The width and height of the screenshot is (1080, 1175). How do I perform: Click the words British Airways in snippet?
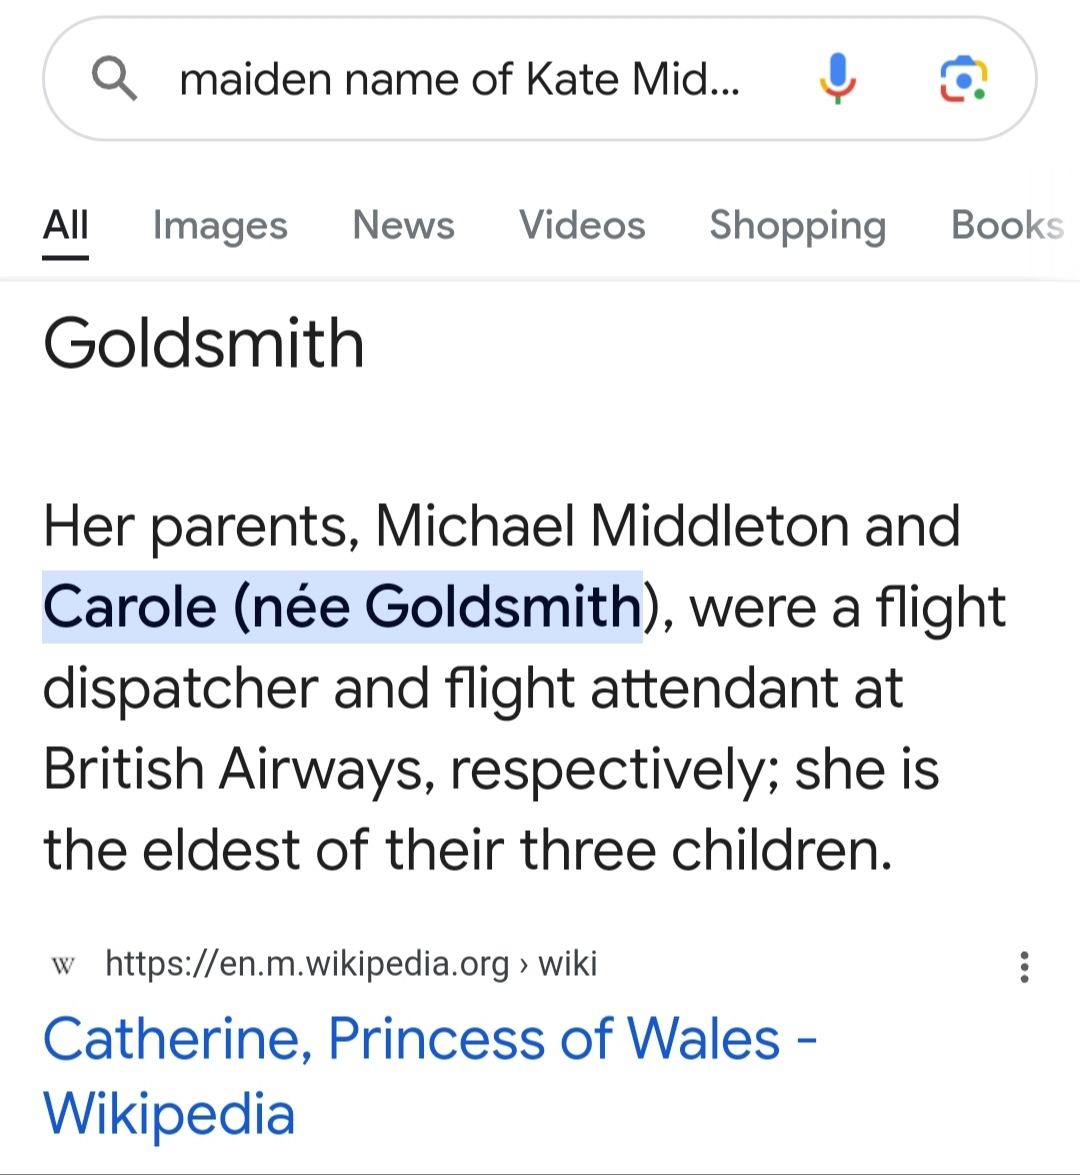pyautogui.click(x=237, y=769)
